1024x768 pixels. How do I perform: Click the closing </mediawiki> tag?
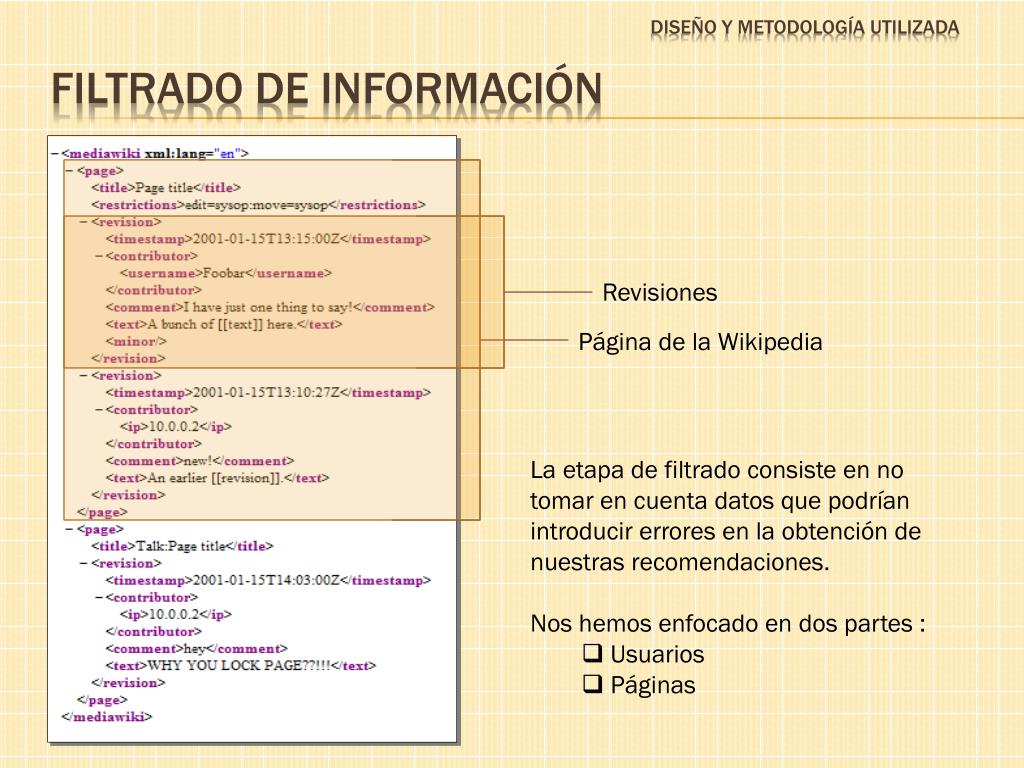coord(106,716)
